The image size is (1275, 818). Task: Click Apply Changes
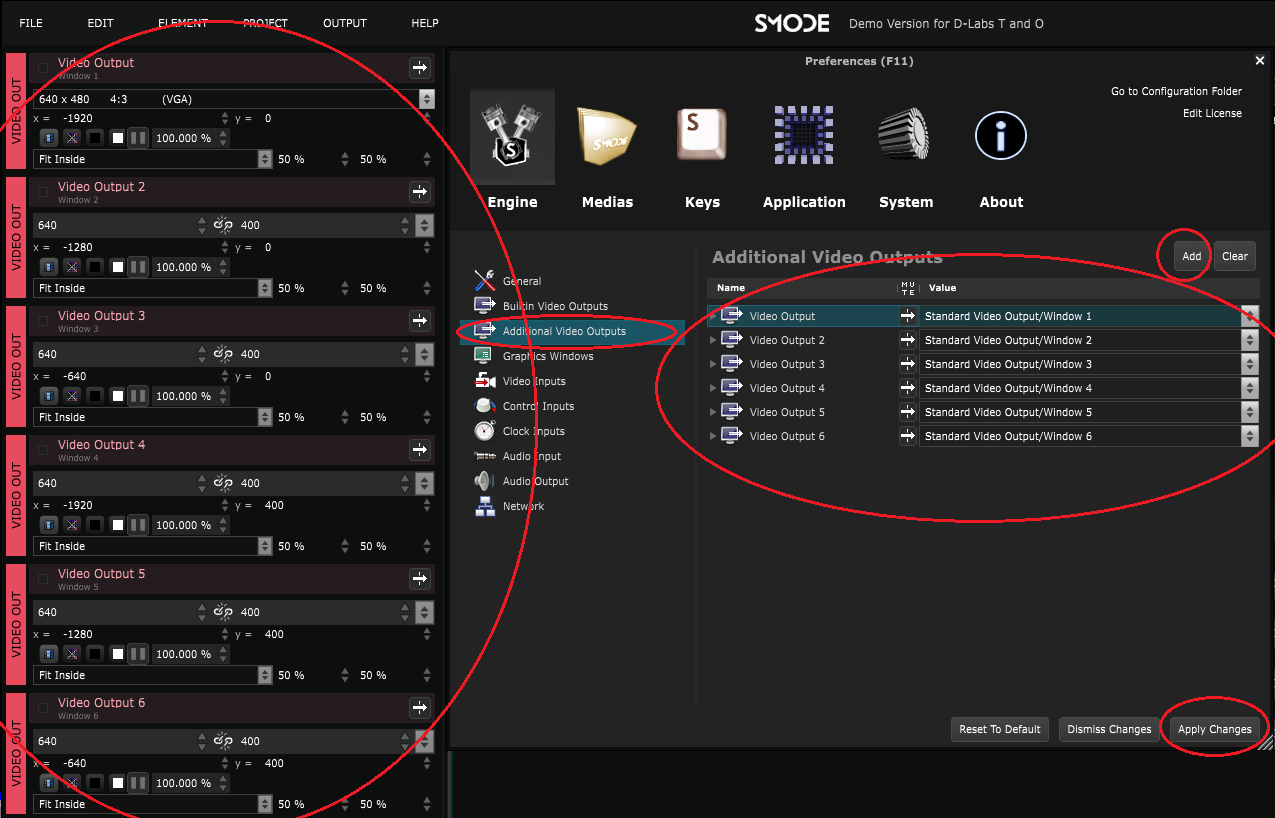1214,729
